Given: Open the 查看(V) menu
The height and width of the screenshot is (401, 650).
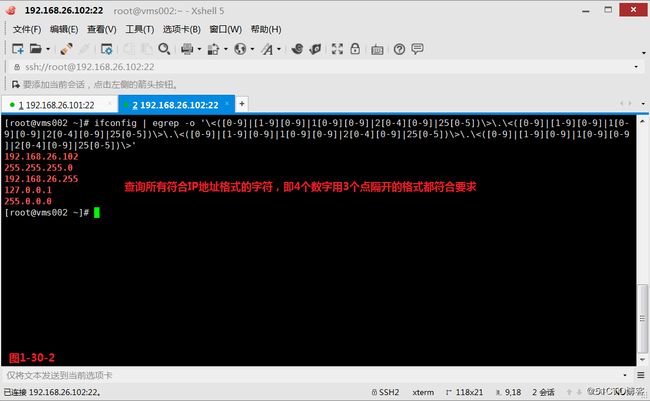Looking at the screenshot, I should coord(102,29).
